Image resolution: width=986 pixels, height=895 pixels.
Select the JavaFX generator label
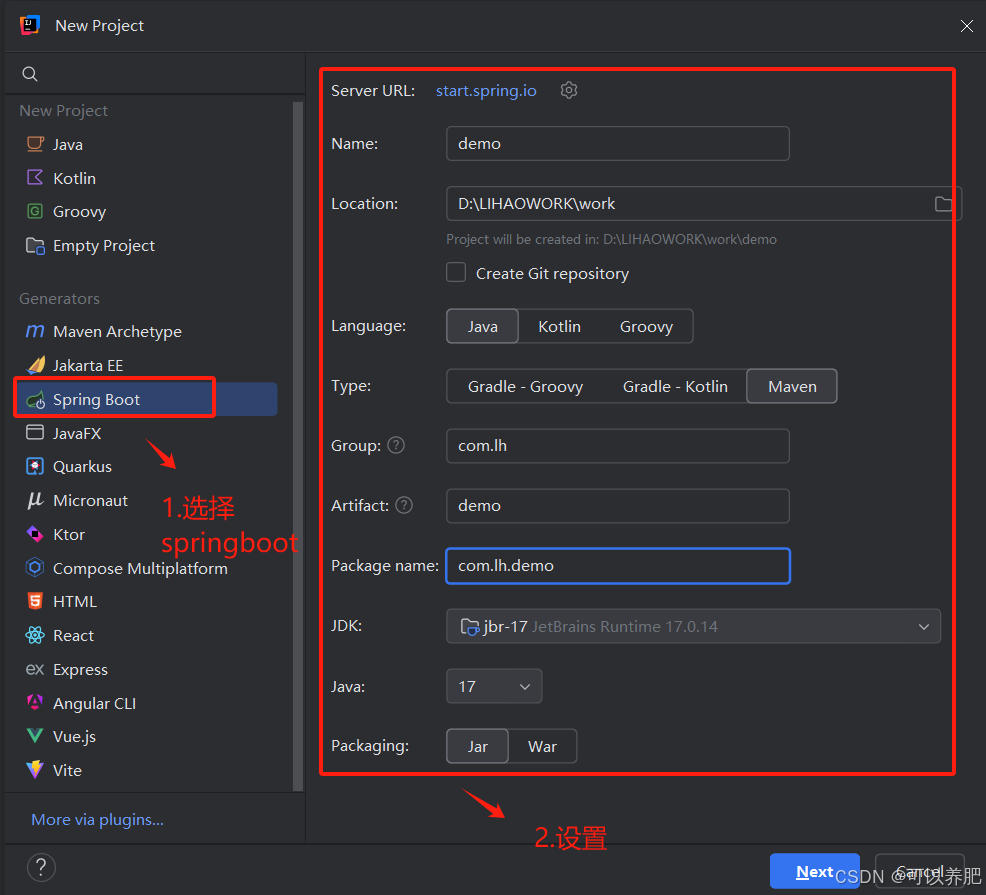(x=77, y=433)
